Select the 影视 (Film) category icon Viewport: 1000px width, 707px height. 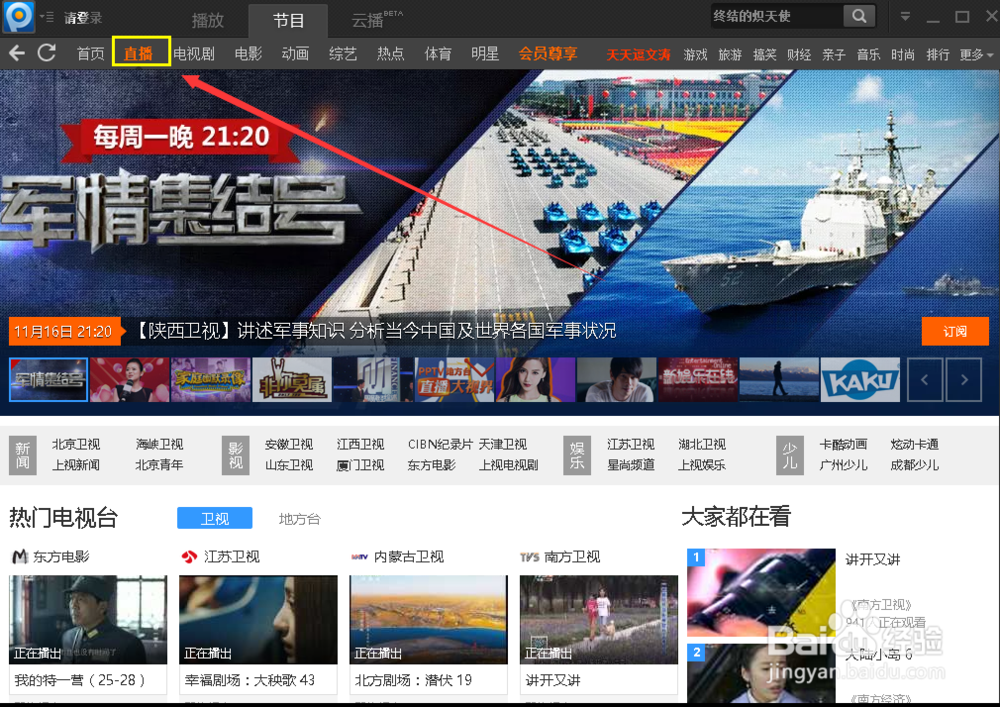pos(234,454)
